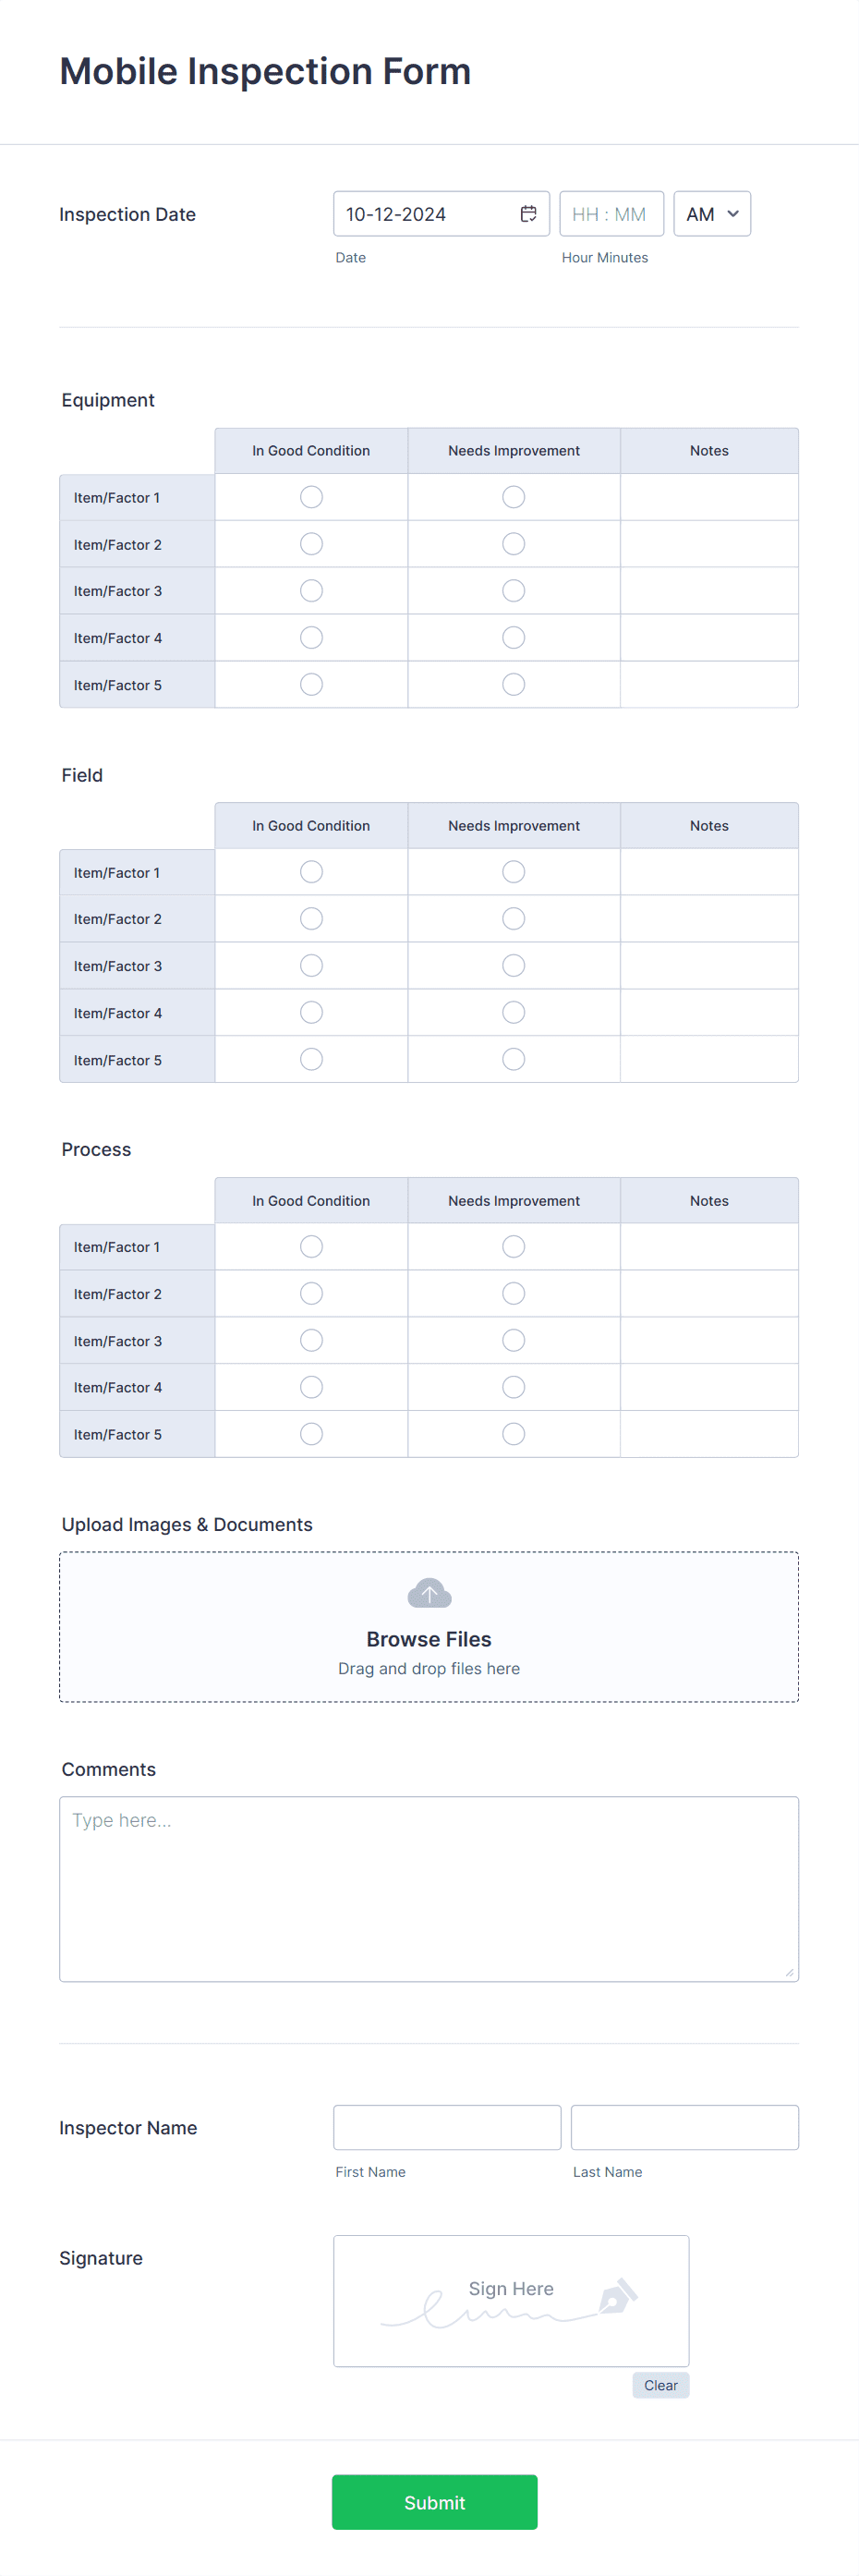Clear the signature with the Clear button
859x2576 pixels.
pos(660,2385)
